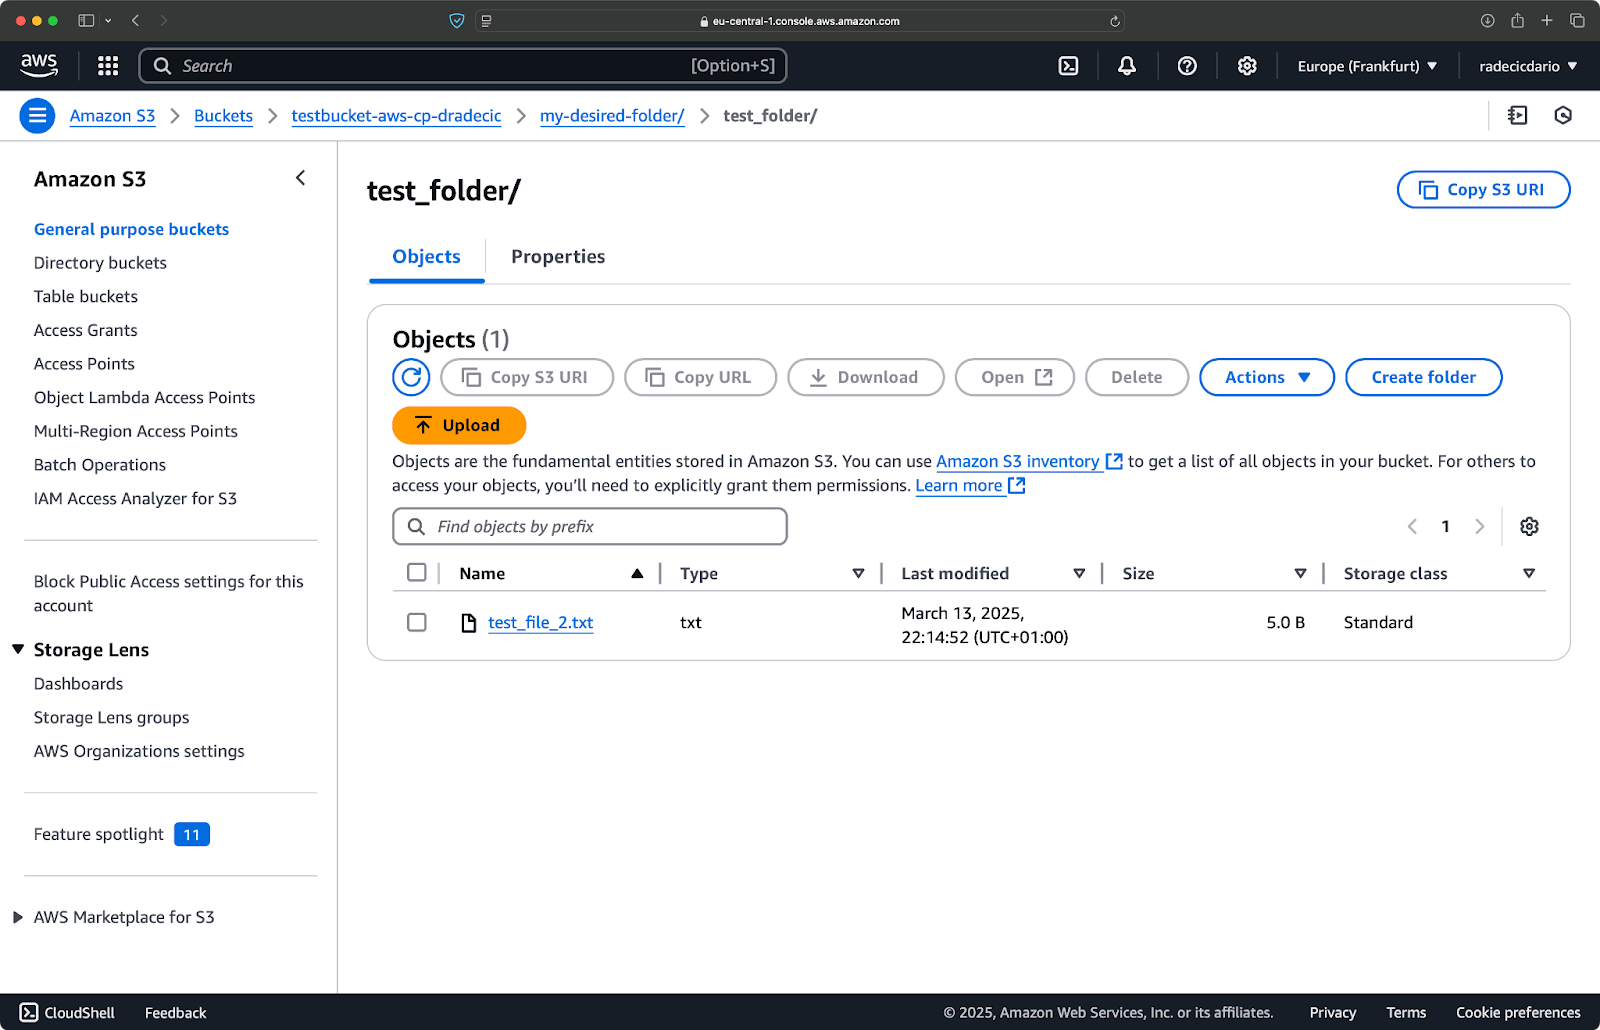Viewport: 1600px width, 1030px height.
Task: Open General purpose buckets
Action: click(x=132, y=229)
